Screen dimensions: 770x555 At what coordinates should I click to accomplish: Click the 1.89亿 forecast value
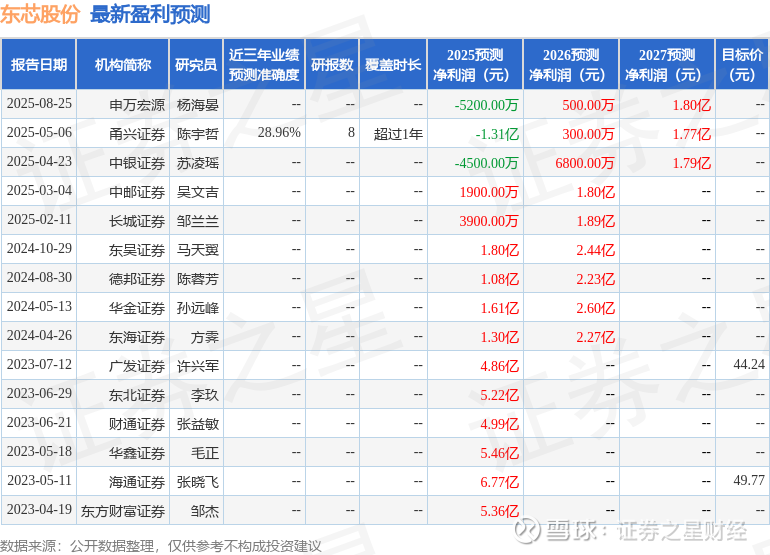(595, 221)
